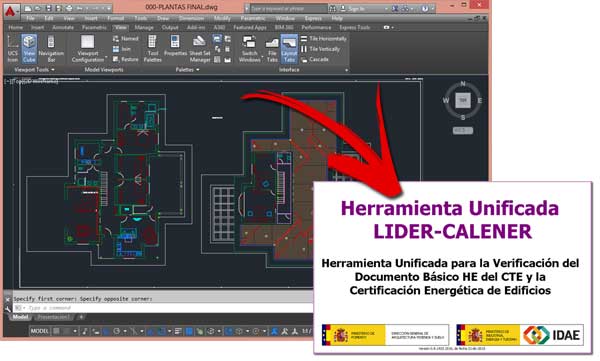Image resolution: width=600 pixels, height=361 pixels.
Task: Expand the Palettes panel
Action: [187, 70]
